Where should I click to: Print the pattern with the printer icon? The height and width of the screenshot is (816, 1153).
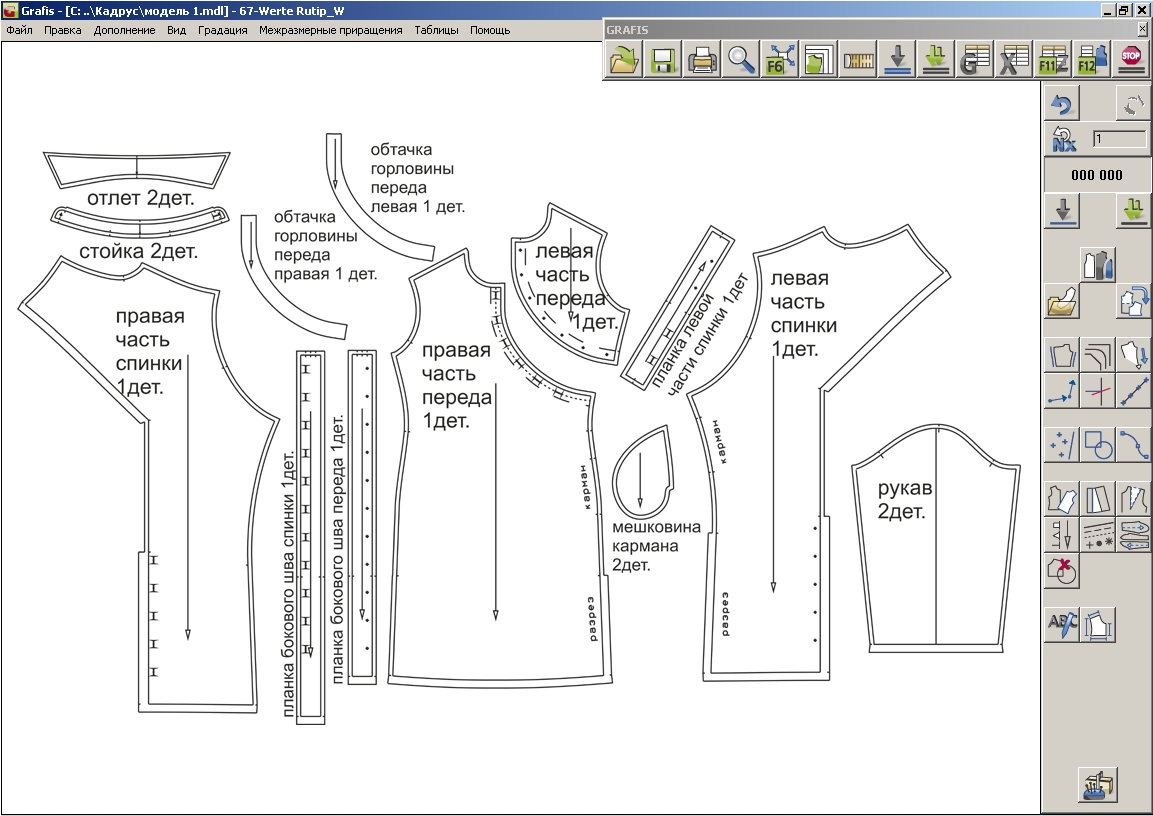[702, 60]
